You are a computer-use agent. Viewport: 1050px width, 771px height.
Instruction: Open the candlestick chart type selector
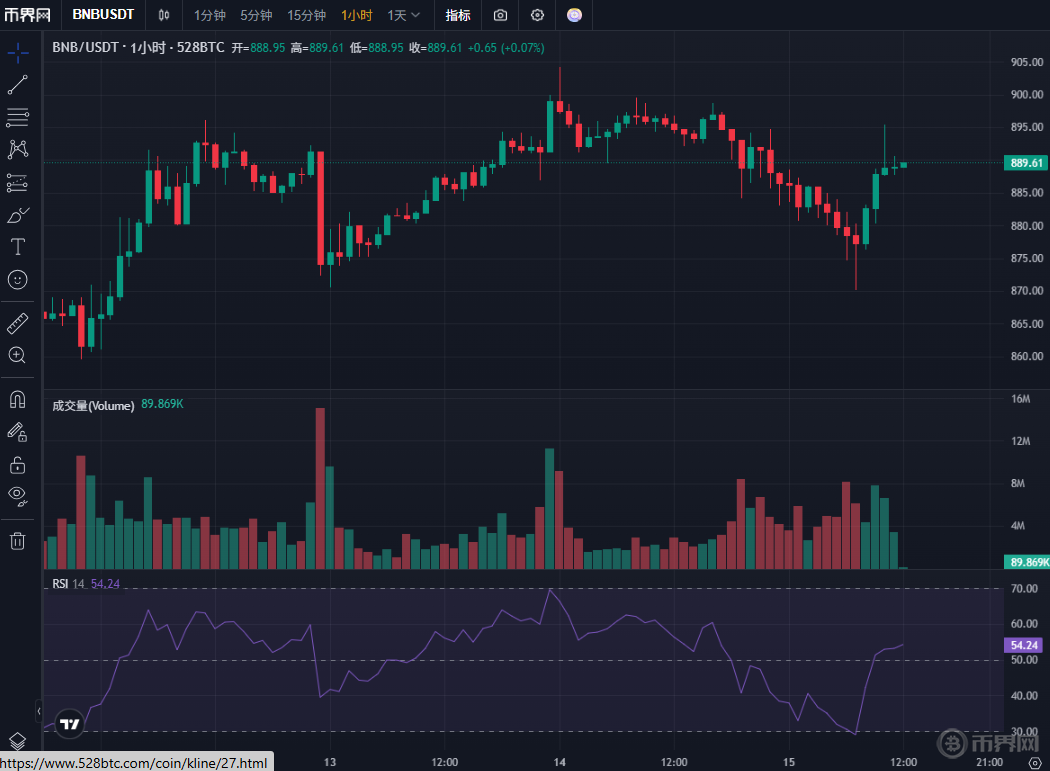[164, 15]
